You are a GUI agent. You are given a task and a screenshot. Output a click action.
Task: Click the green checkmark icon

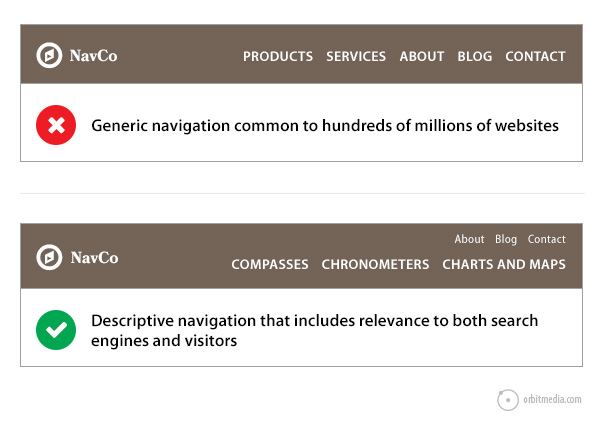tap(55, 330)
